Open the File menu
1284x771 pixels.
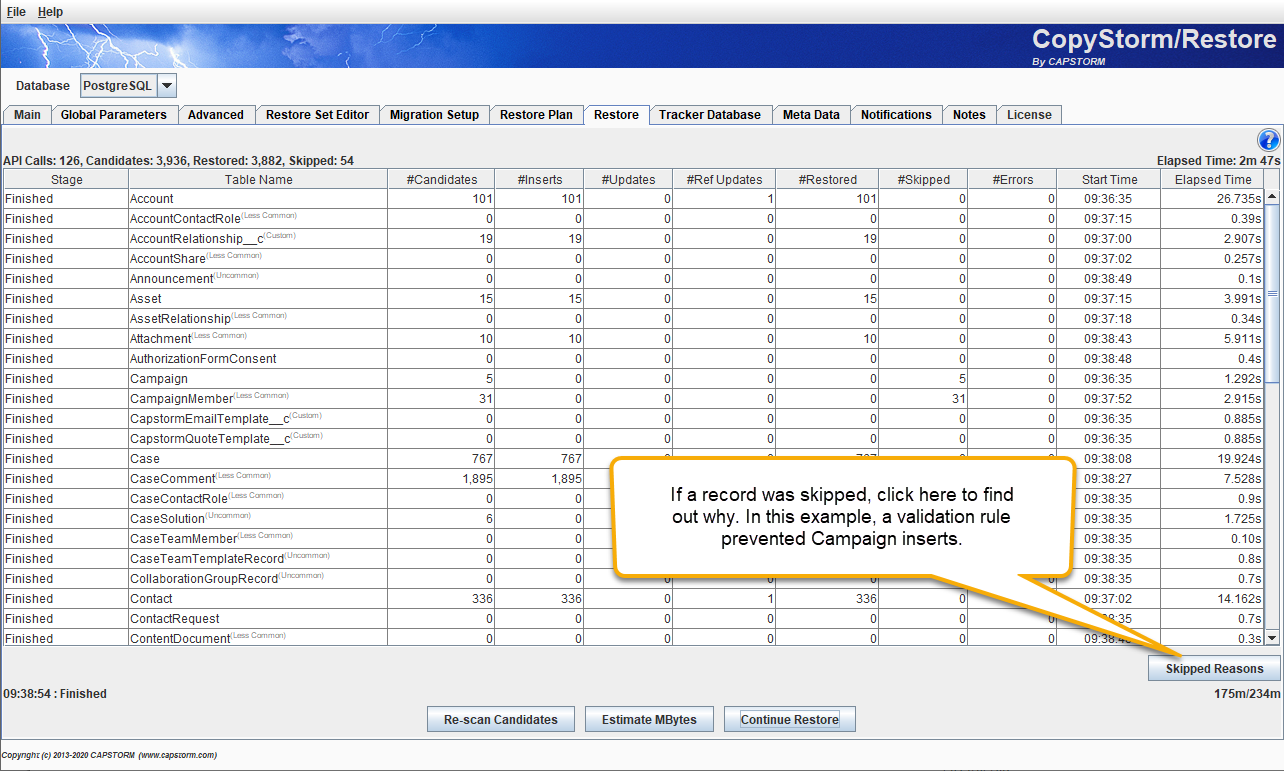[x=16, y=12]
